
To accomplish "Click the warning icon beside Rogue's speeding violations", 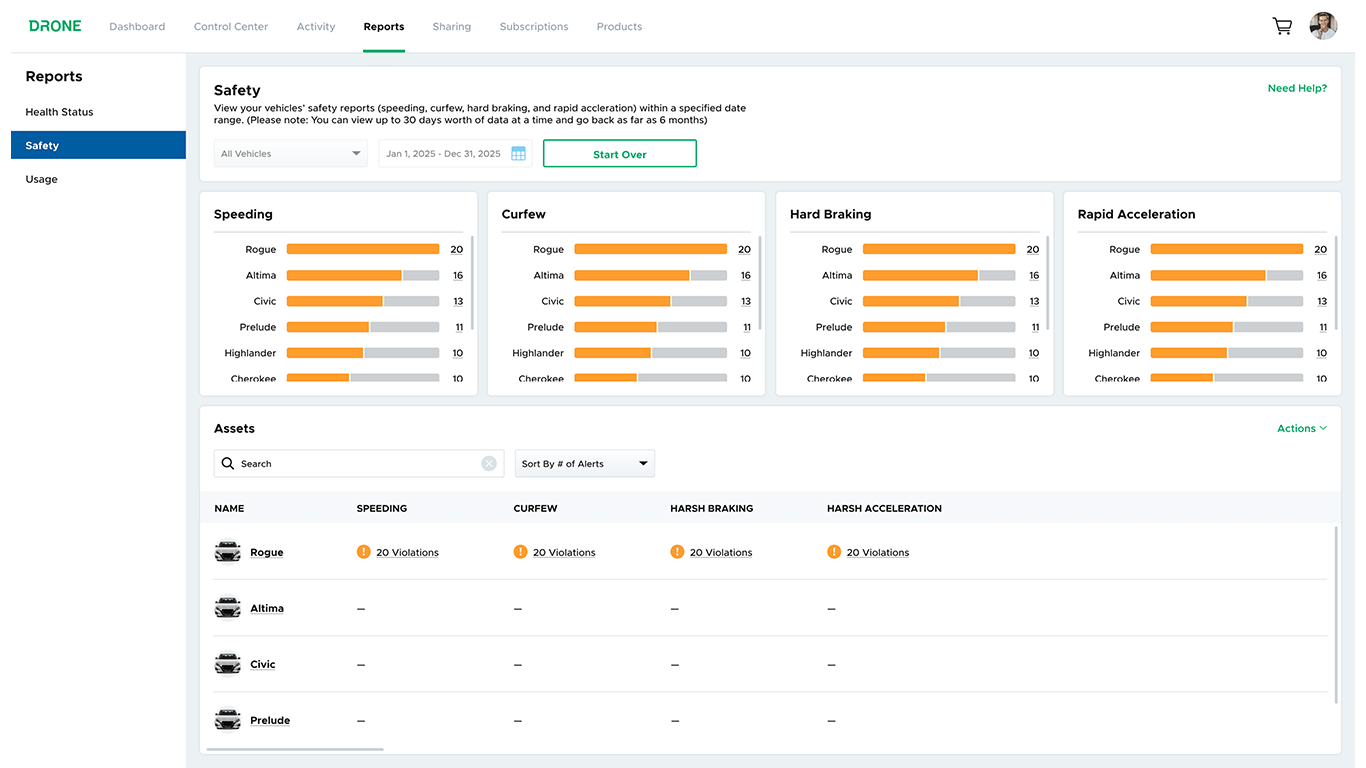I will click(363, 551).
